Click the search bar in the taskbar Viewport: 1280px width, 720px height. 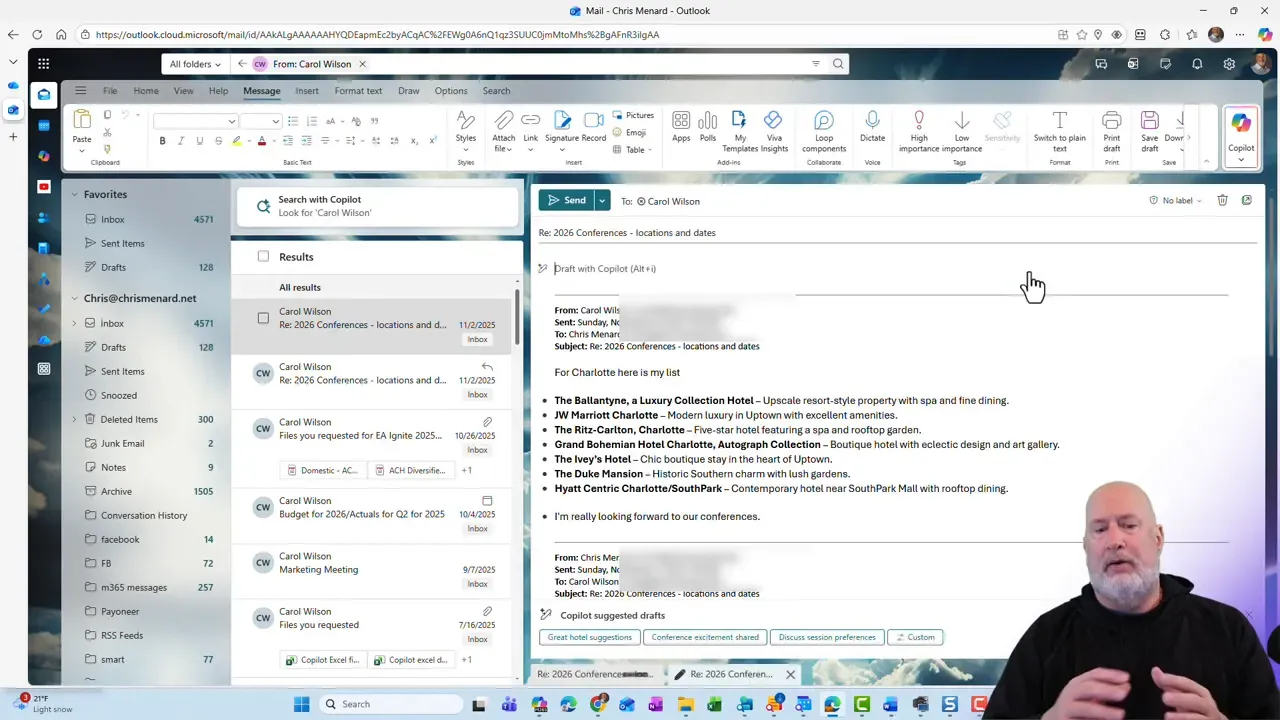355,704
